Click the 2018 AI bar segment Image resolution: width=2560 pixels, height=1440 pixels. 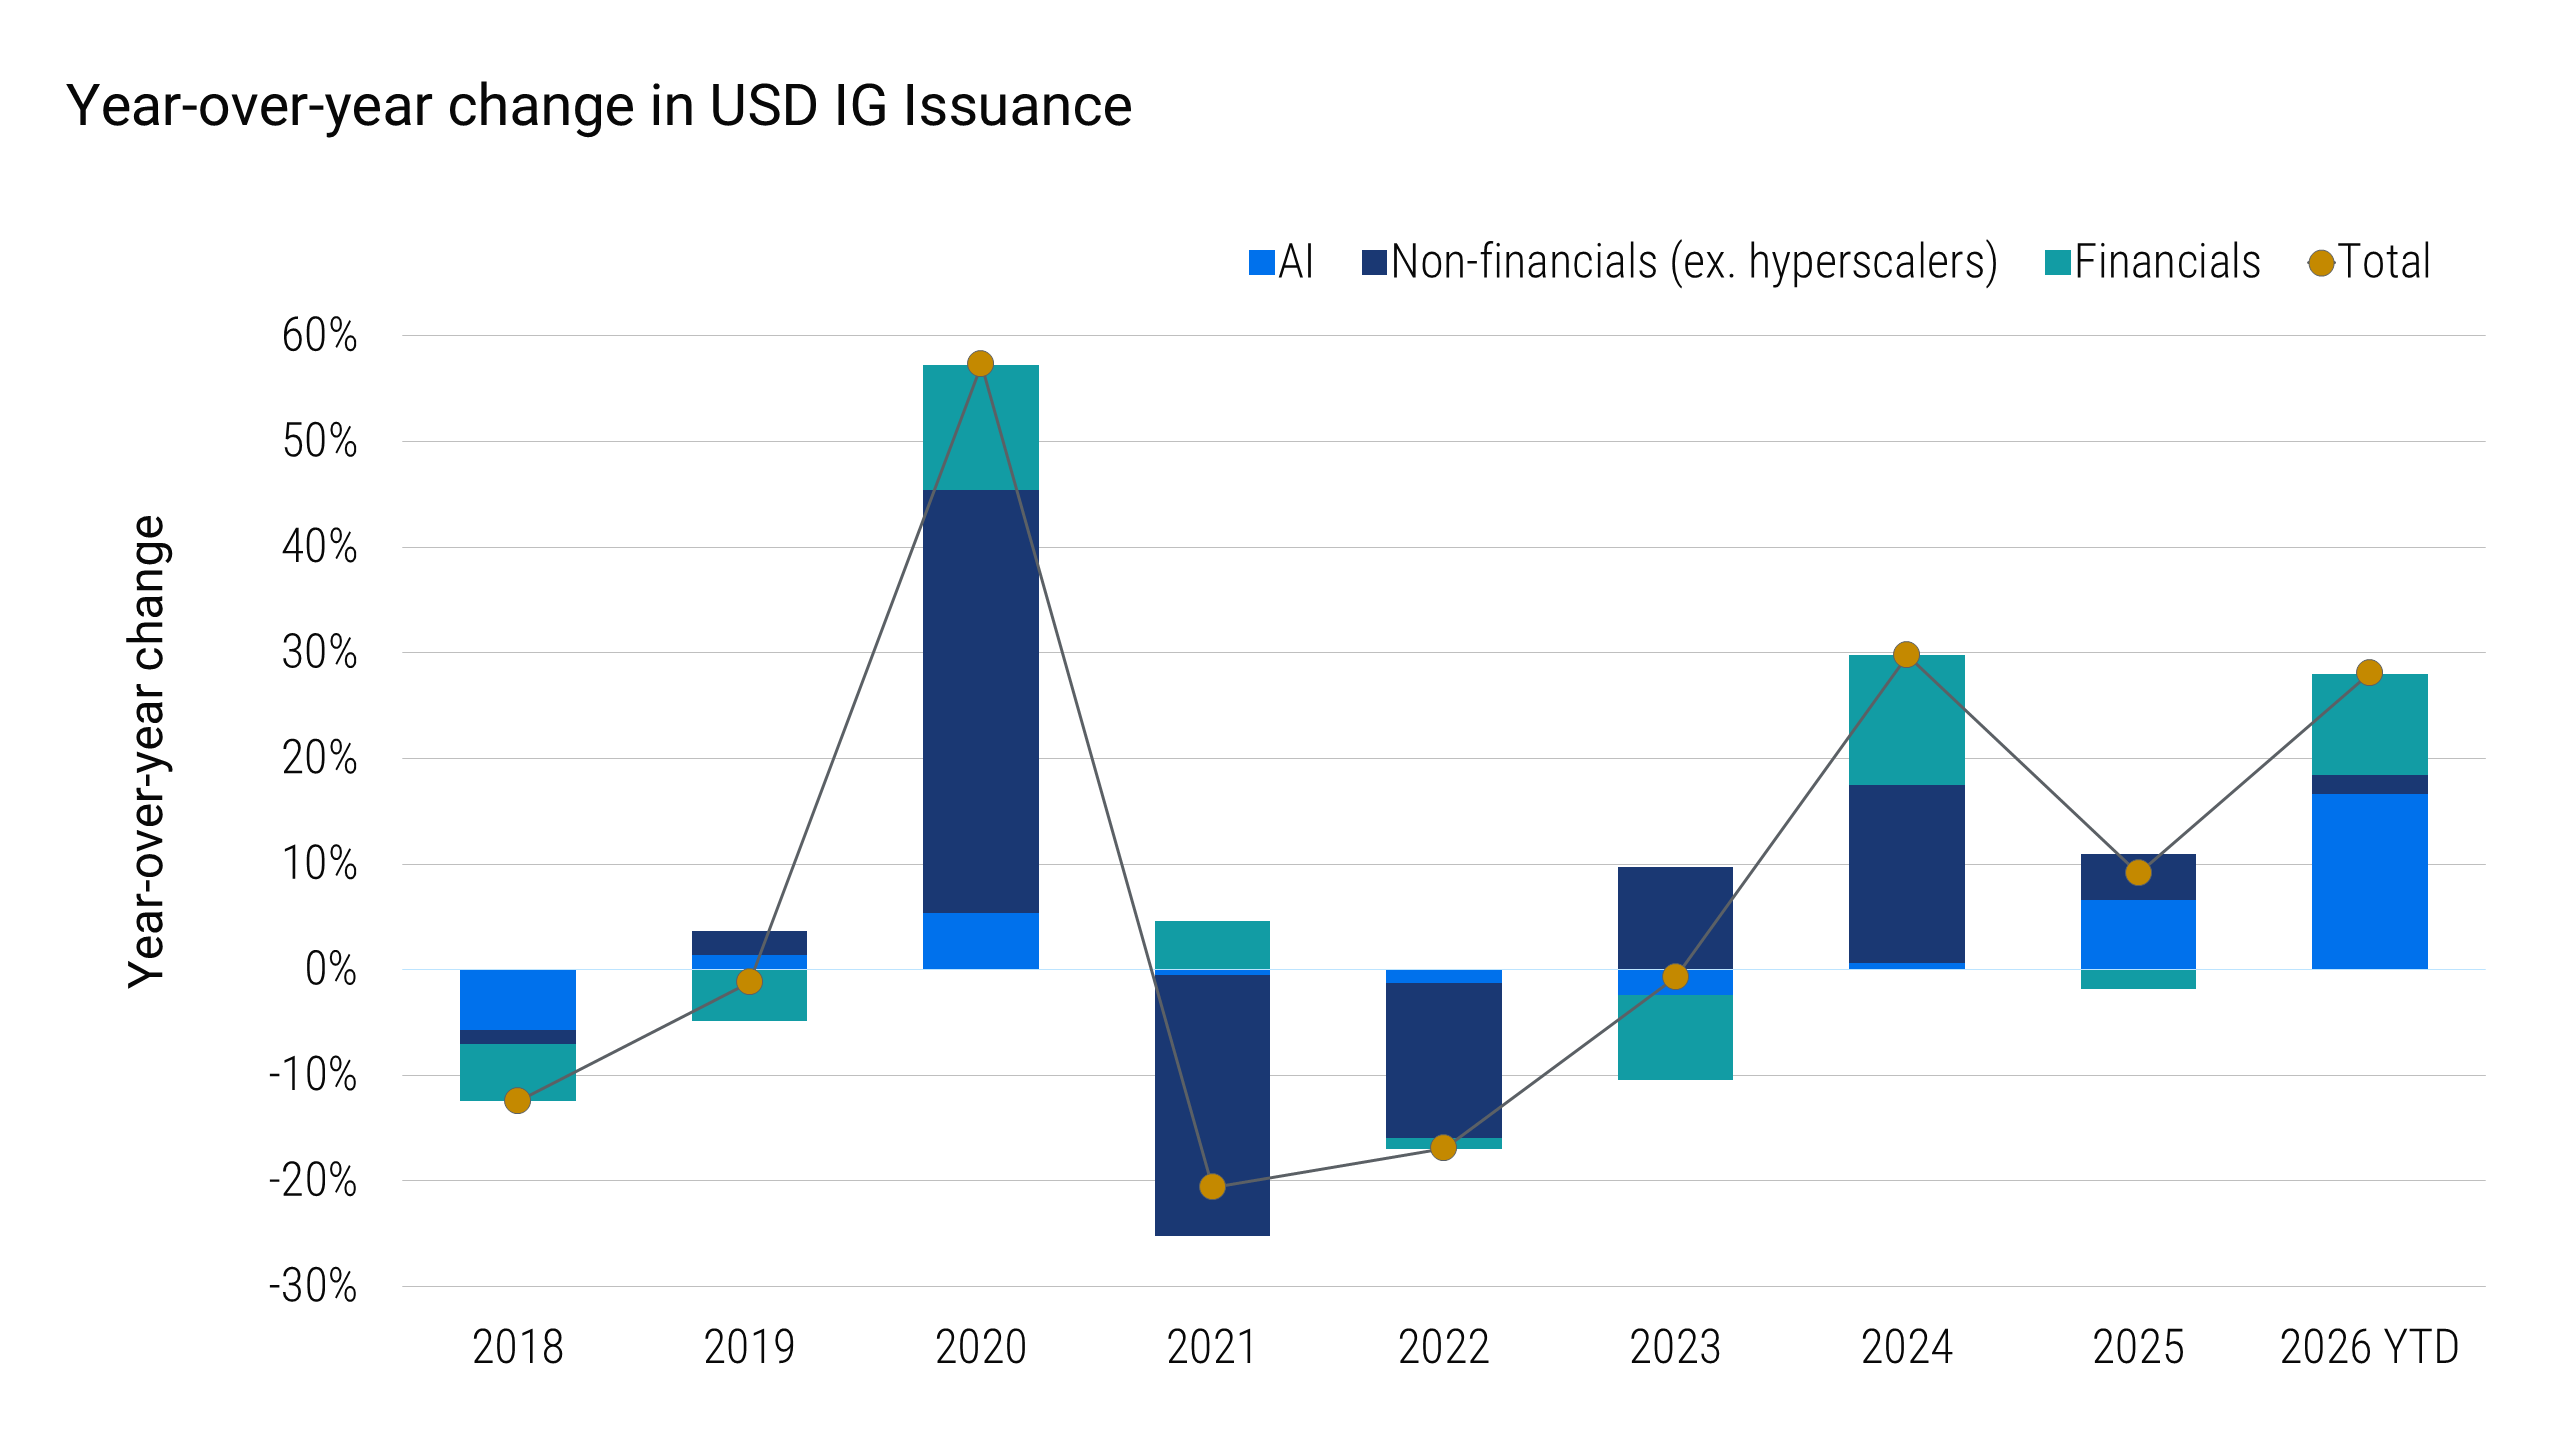(x=518, y=1000)
